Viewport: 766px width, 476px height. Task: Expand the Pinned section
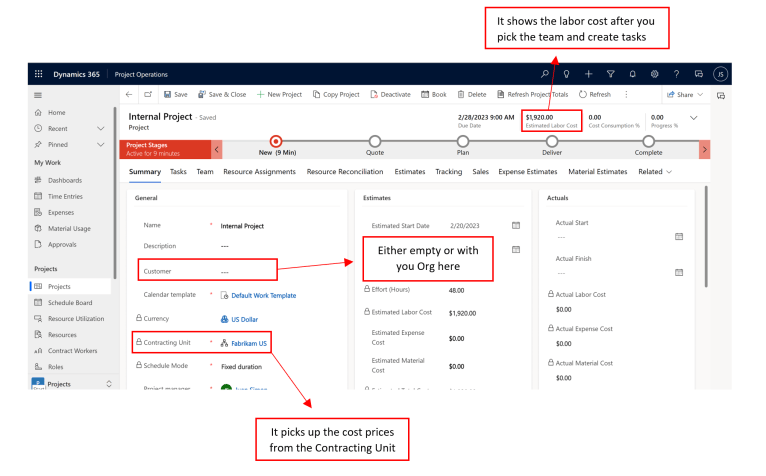(101, 145)
